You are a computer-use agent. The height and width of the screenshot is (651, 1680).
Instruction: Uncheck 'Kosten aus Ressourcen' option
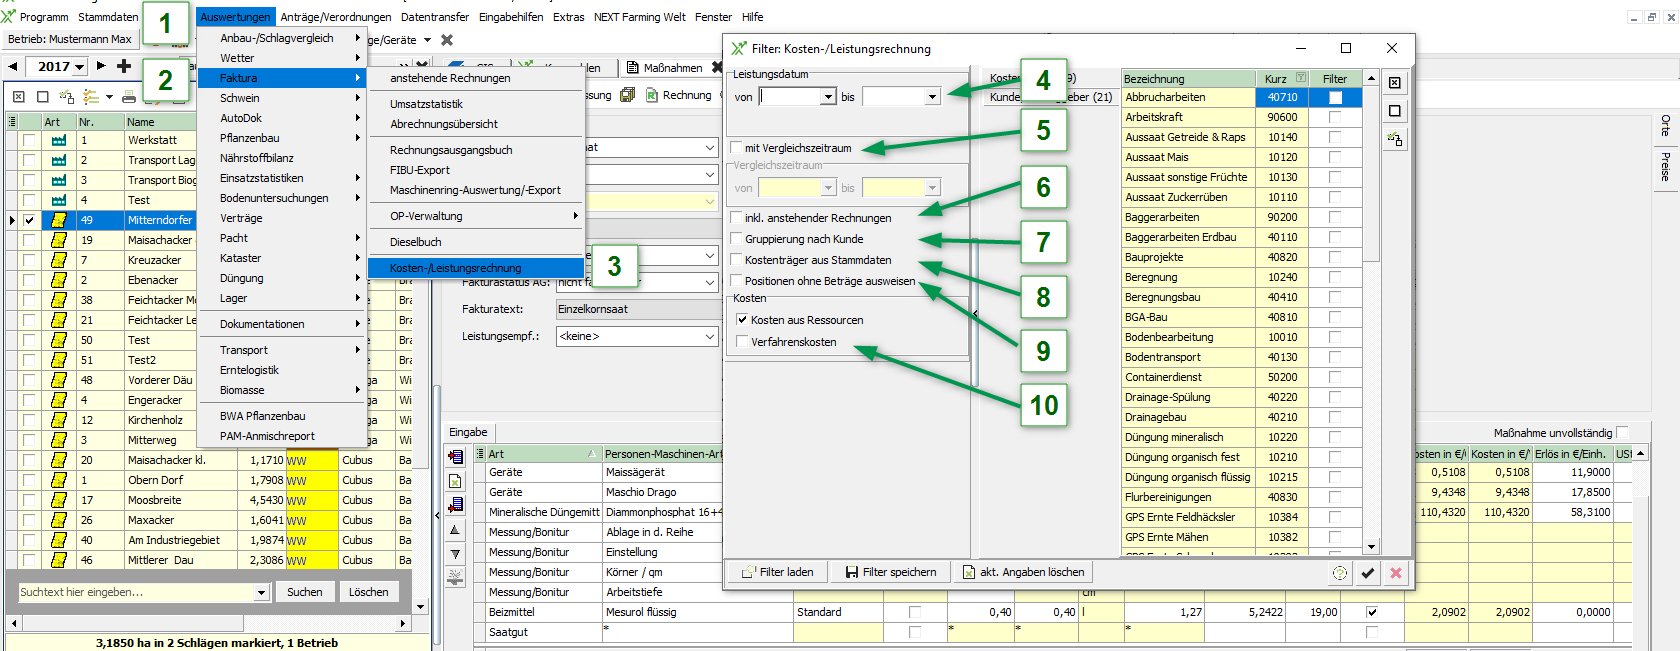click(x=742, y=320)
